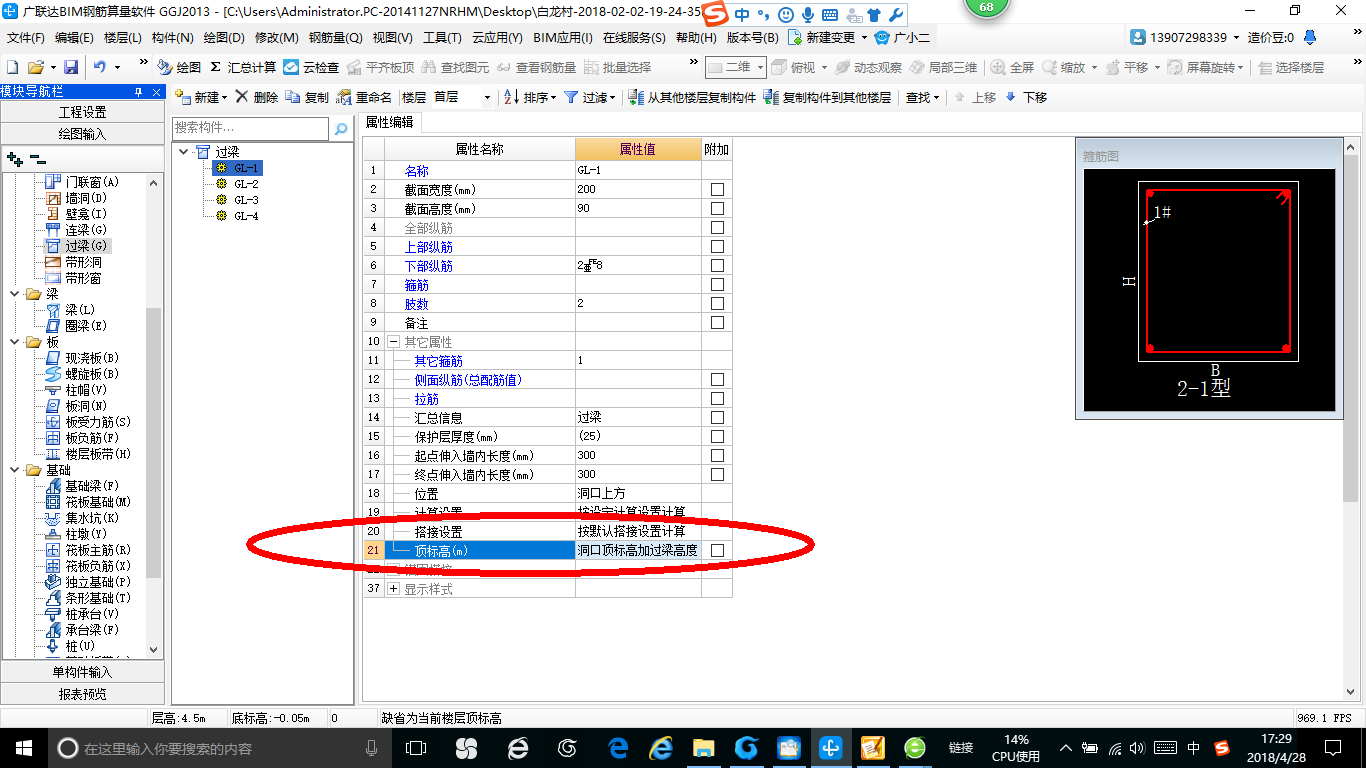This screenshot has height=768, width=1366.
Task: Click the Undo arrow icon
Action: [x=100, y=67]
